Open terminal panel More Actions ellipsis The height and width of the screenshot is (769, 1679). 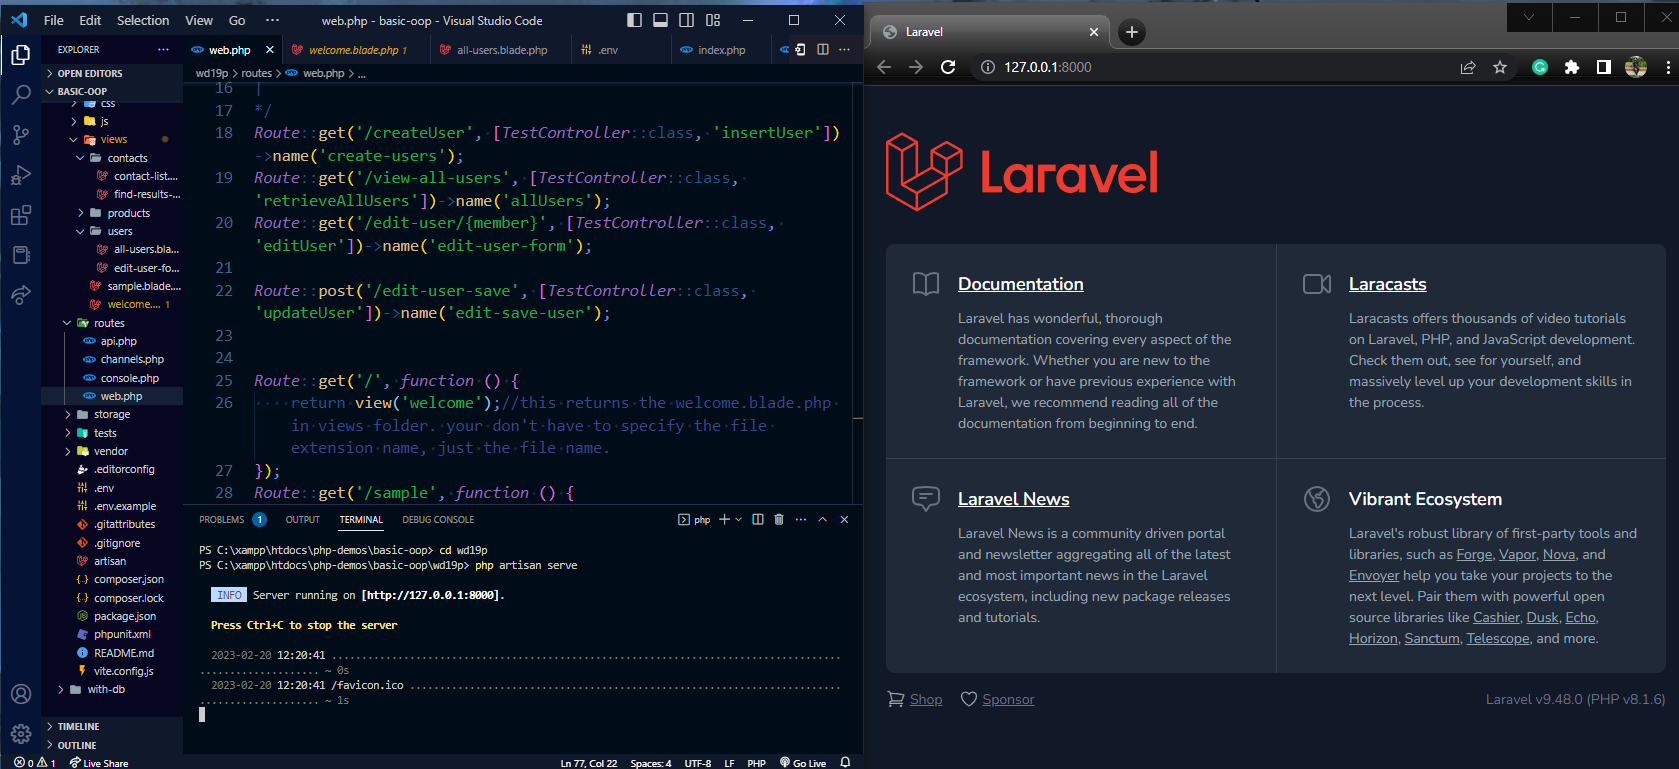(x=800, y=519)
